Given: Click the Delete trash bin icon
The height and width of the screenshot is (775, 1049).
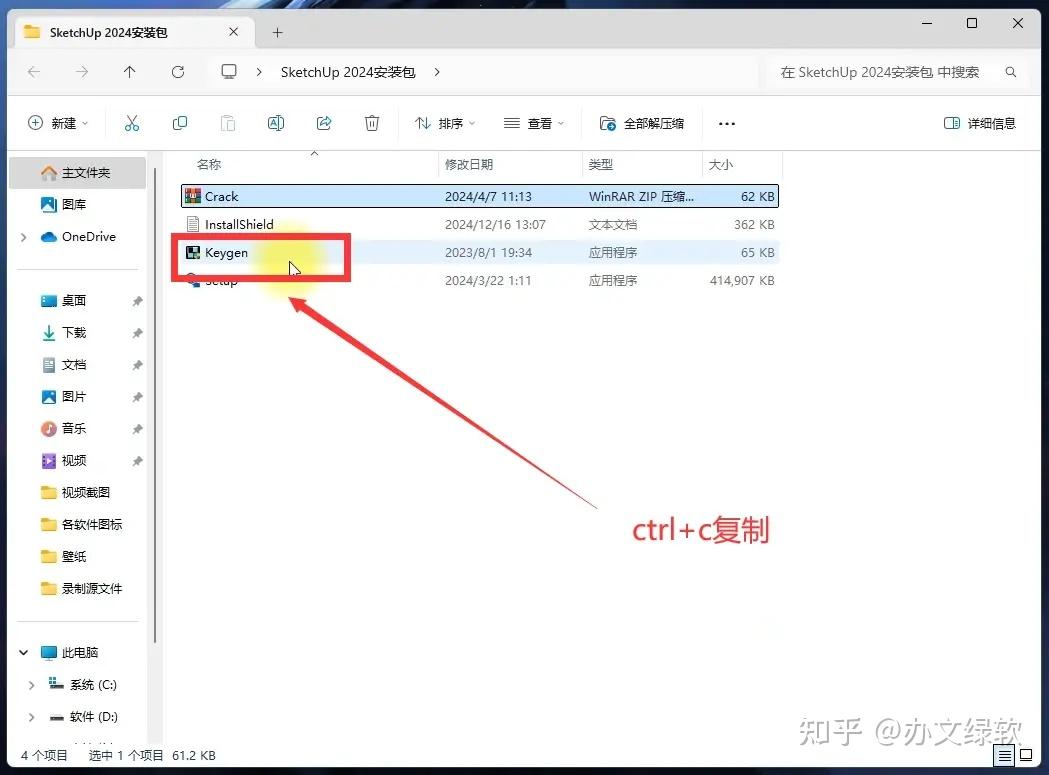Looking at the screenshot, I should [x=372, y=123].
